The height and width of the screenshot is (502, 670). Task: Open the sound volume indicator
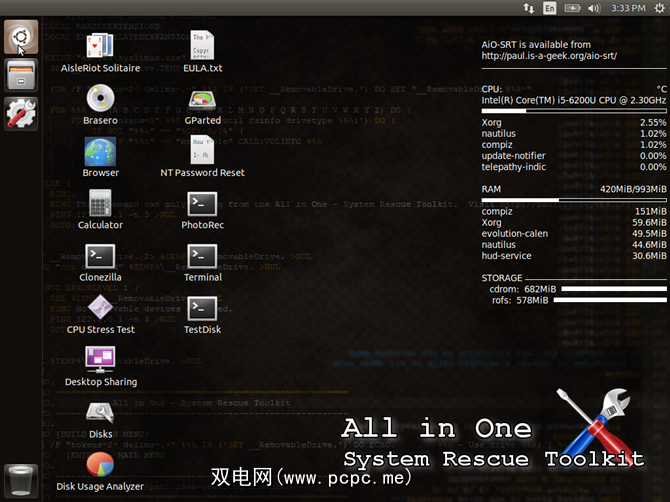[594, 8]
